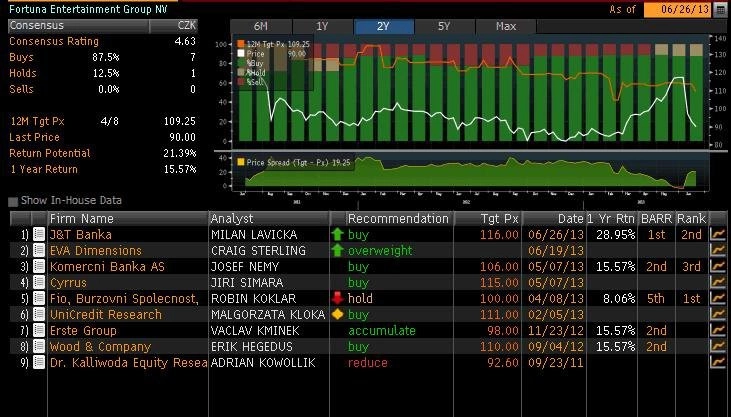The width and height of the screenshot is (731, 417).
Task: Sort by Rank column header
Action: (x=691, y=218)
